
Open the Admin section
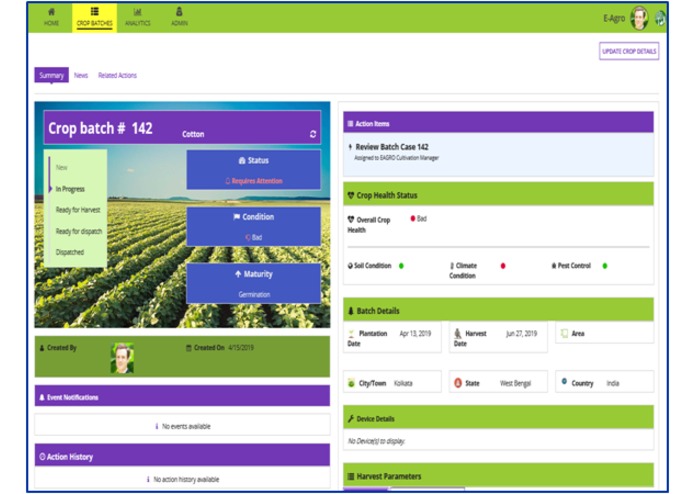click(179, 17)
